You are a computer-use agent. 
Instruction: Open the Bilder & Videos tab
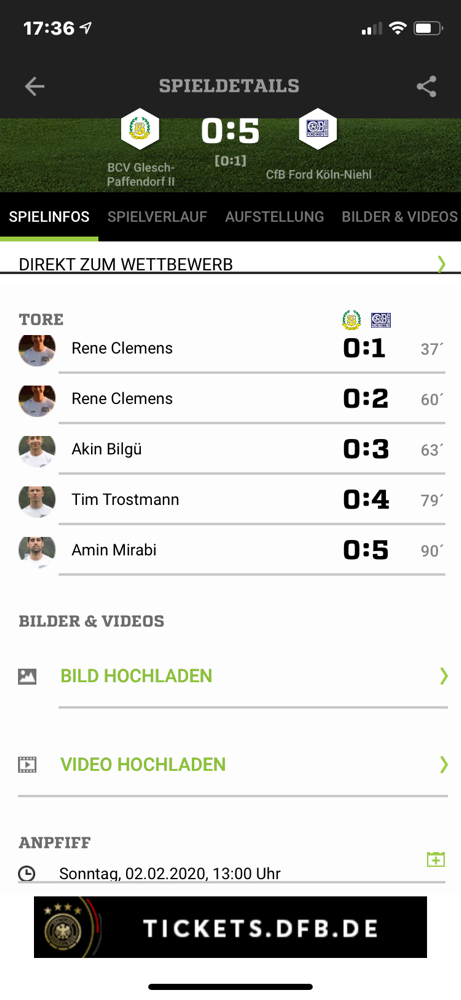[x=400, y=217]
